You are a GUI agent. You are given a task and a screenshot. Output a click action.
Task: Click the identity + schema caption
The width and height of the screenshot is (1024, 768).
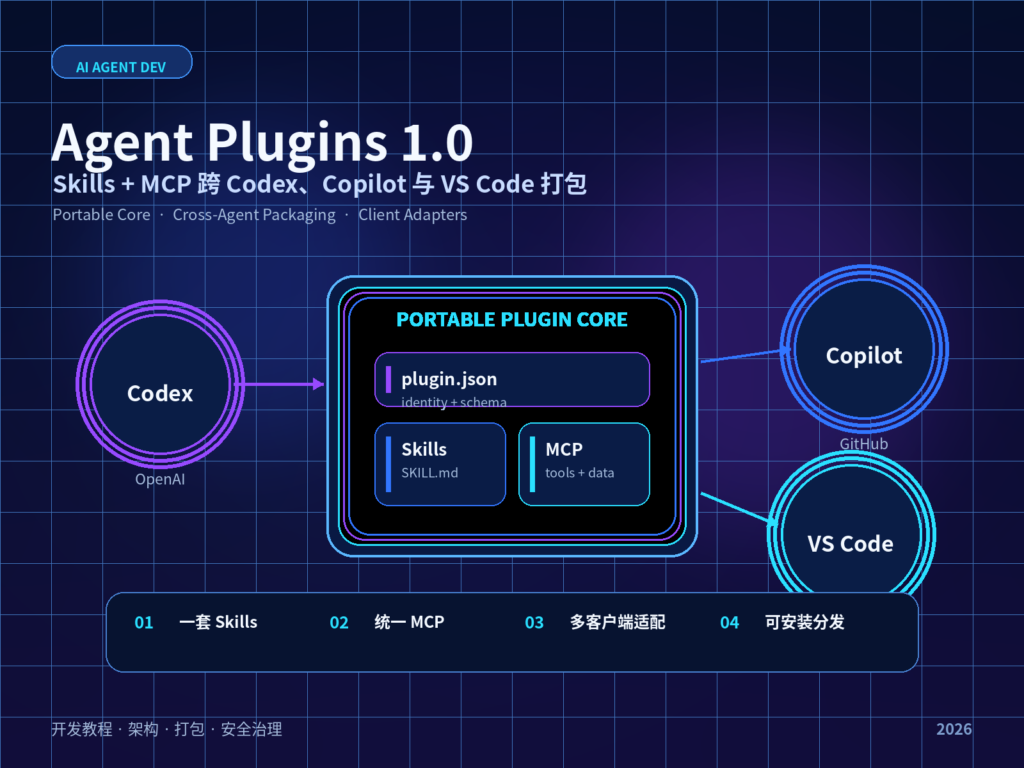pyautogui.click(x=454, y=402)
